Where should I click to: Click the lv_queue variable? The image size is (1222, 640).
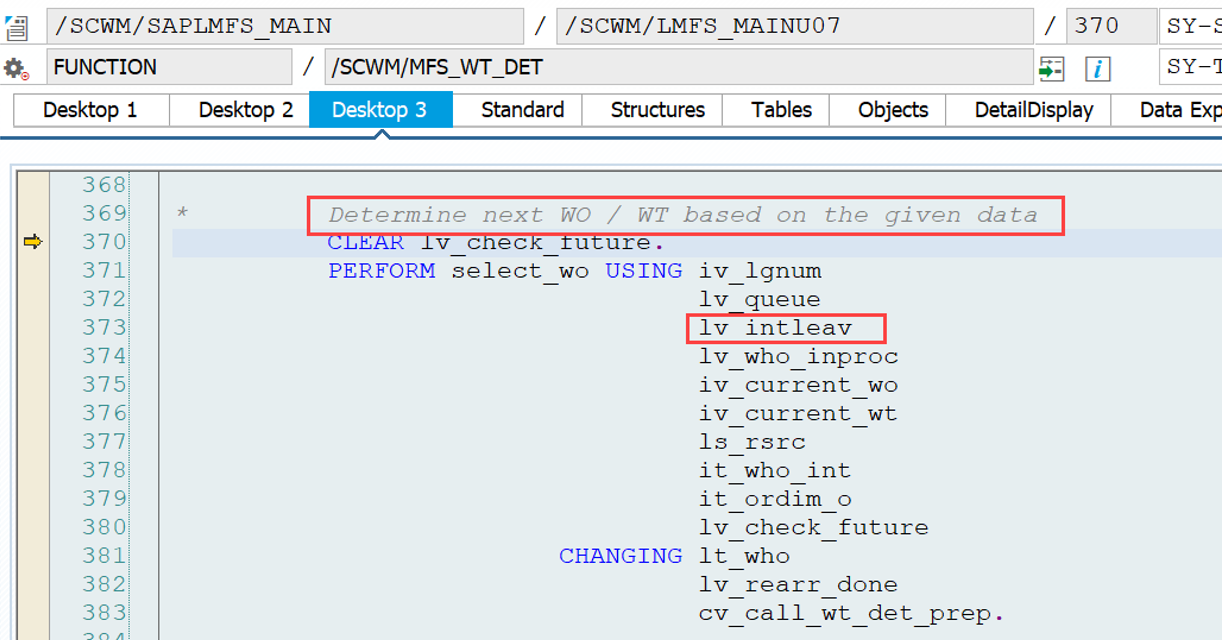(x=760, y=299)
